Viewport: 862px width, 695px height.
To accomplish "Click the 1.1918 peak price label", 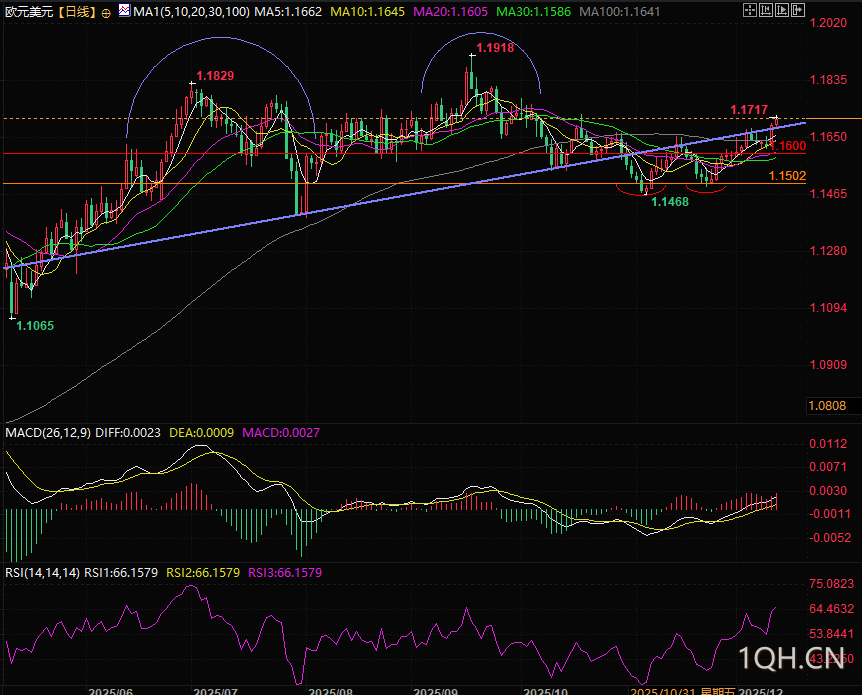I will click(496, 48).
